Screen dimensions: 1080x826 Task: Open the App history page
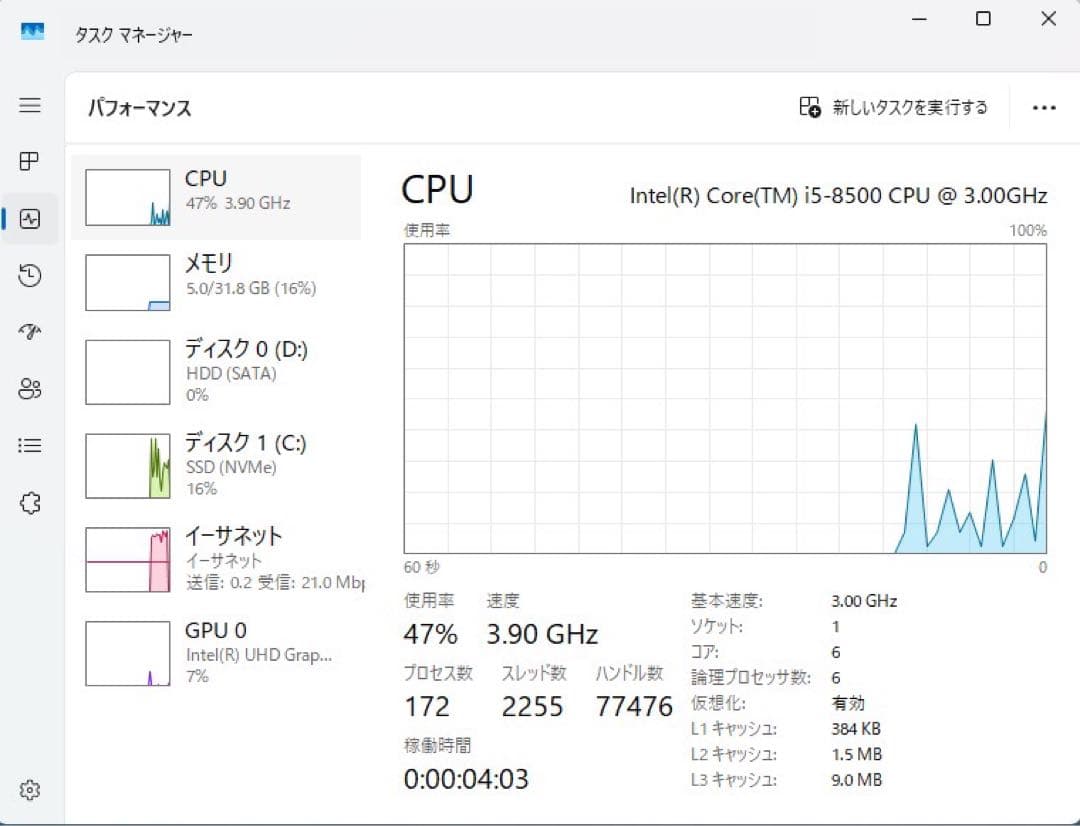30,275
